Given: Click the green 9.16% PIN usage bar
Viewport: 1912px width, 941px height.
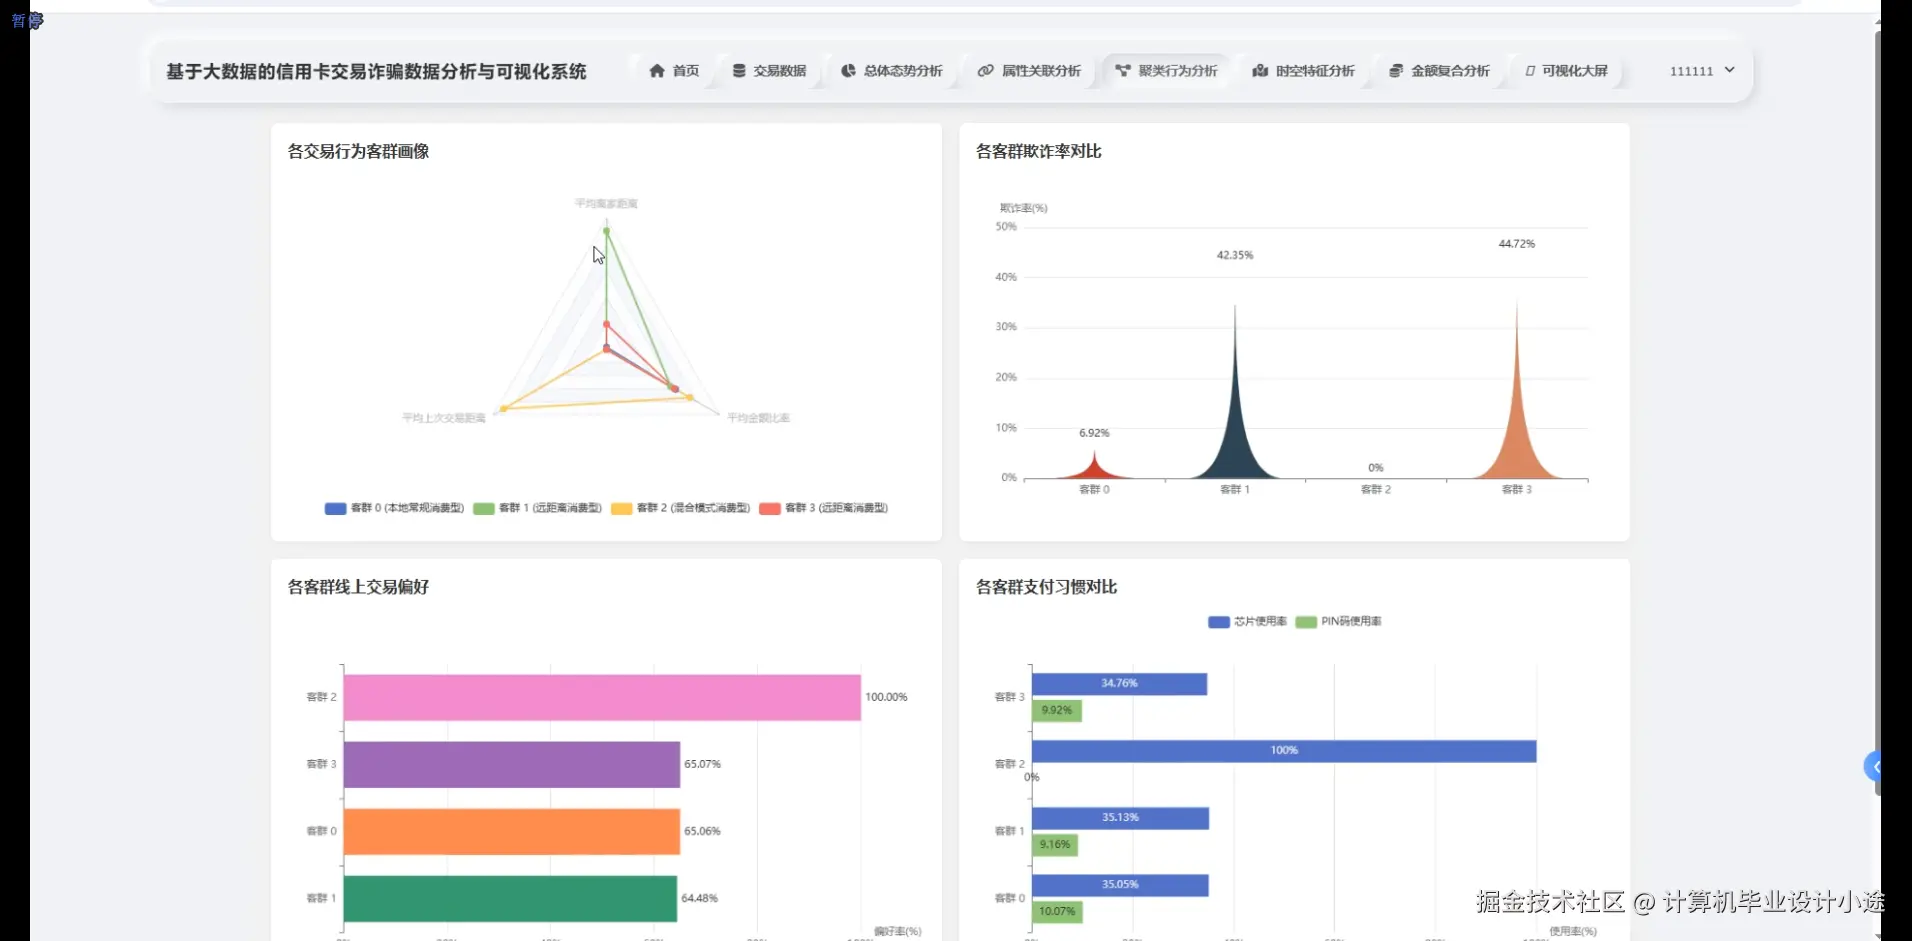Looking at the screenshot, I should (x=1055, y=845).
